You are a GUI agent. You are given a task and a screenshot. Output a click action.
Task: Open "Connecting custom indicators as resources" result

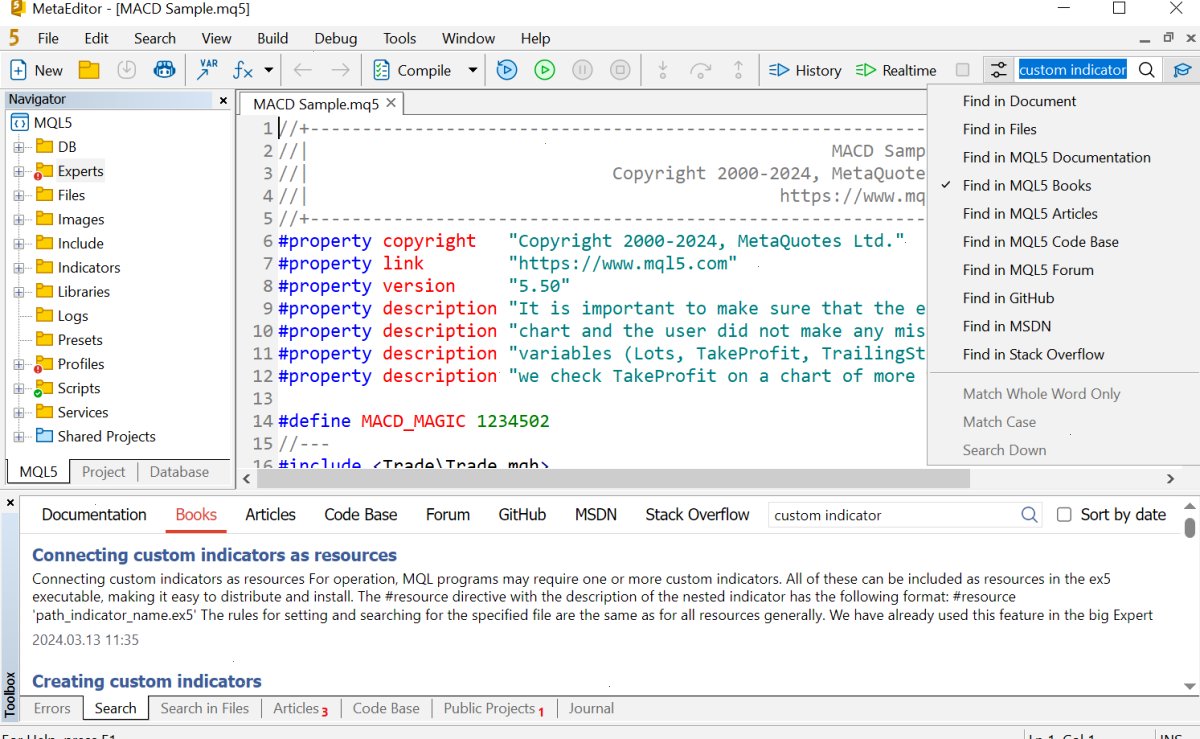(x=214, y=555)
